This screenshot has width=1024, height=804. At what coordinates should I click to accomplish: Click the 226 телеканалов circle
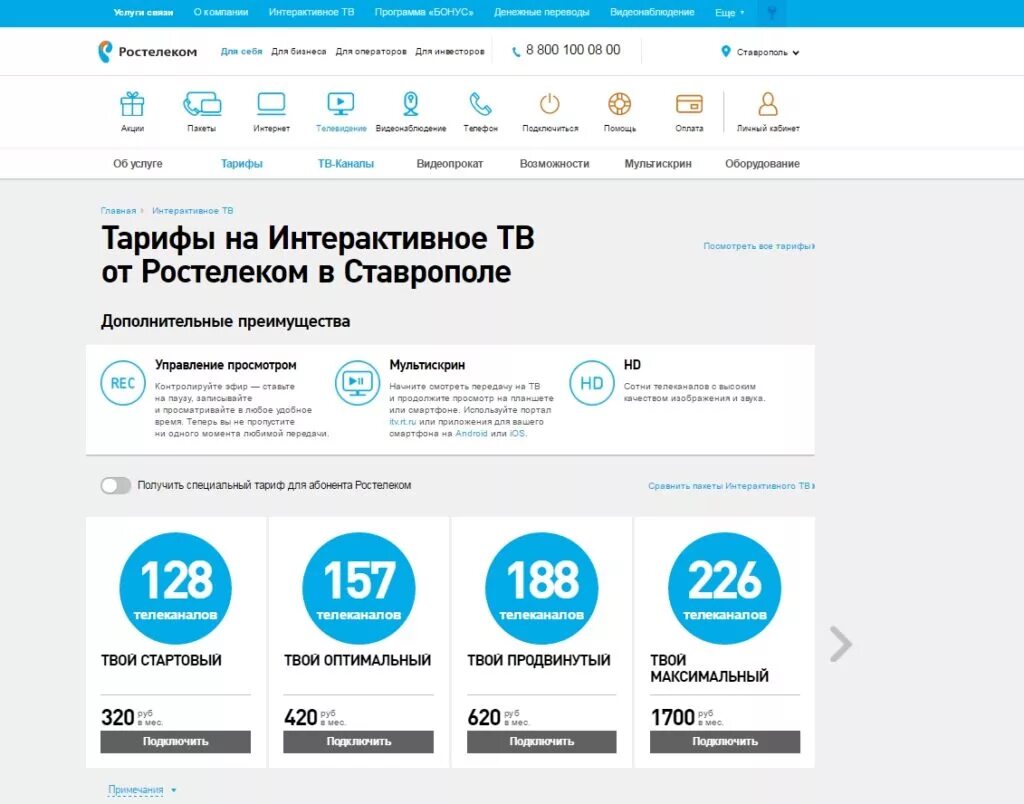[724, 588]
